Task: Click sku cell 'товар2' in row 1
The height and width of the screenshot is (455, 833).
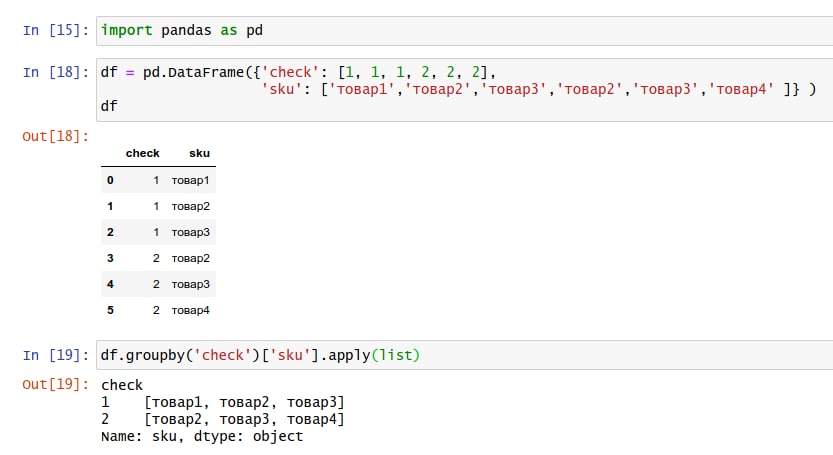Action: [190, 206]
